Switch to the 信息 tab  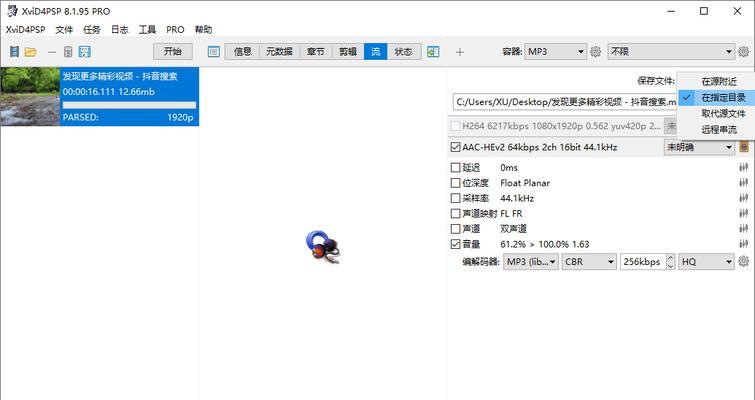(243, 52)
